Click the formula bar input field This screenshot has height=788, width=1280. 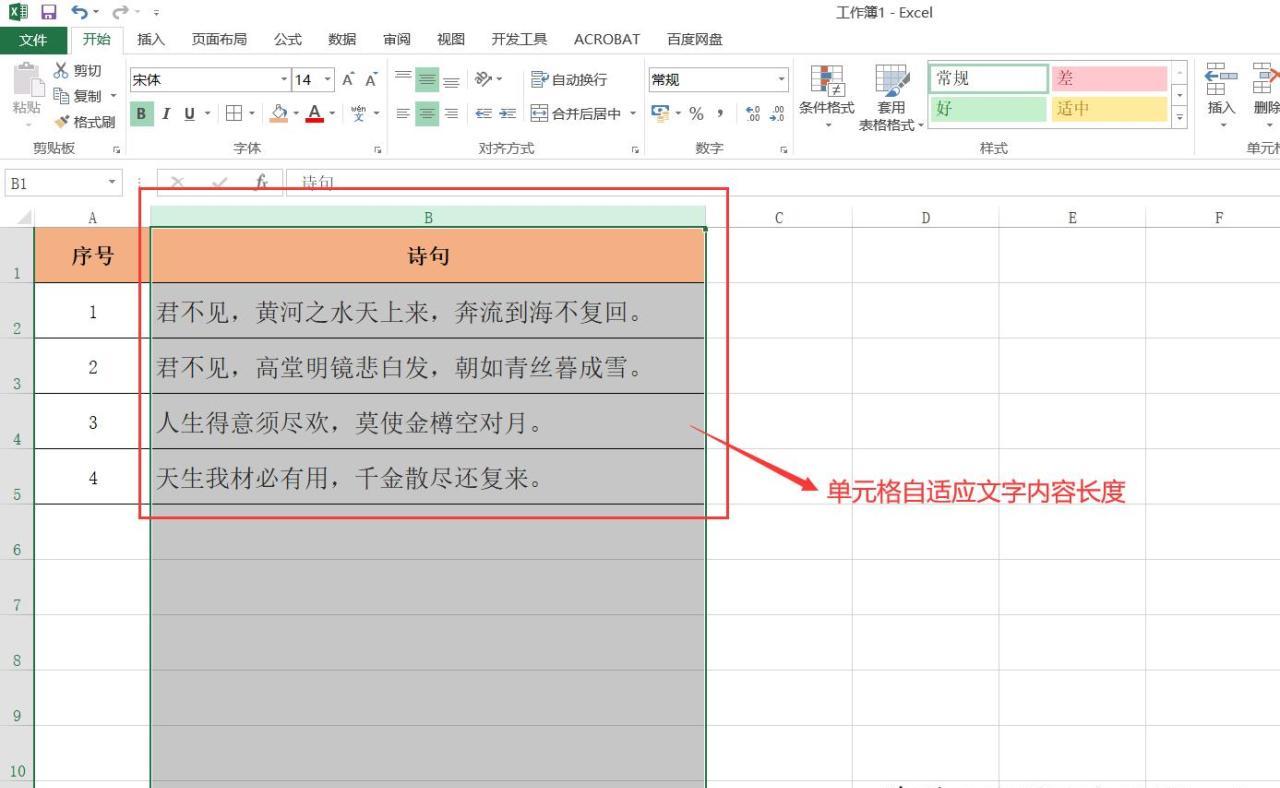click(x=783, y=183)
